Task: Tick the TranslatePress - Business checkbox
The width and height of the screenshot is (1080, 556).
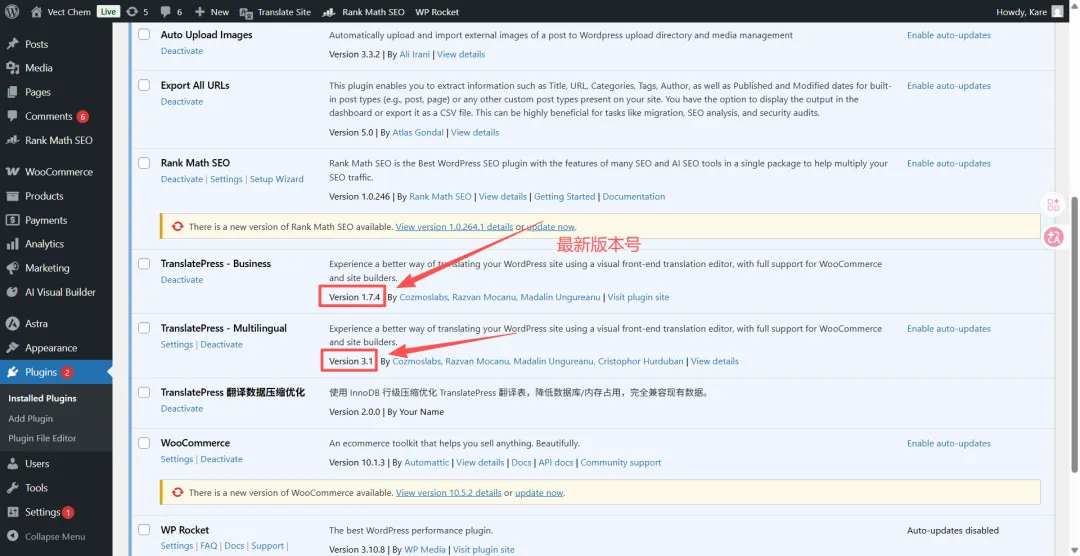Action: pyautogui.click(x=144, y=264)
